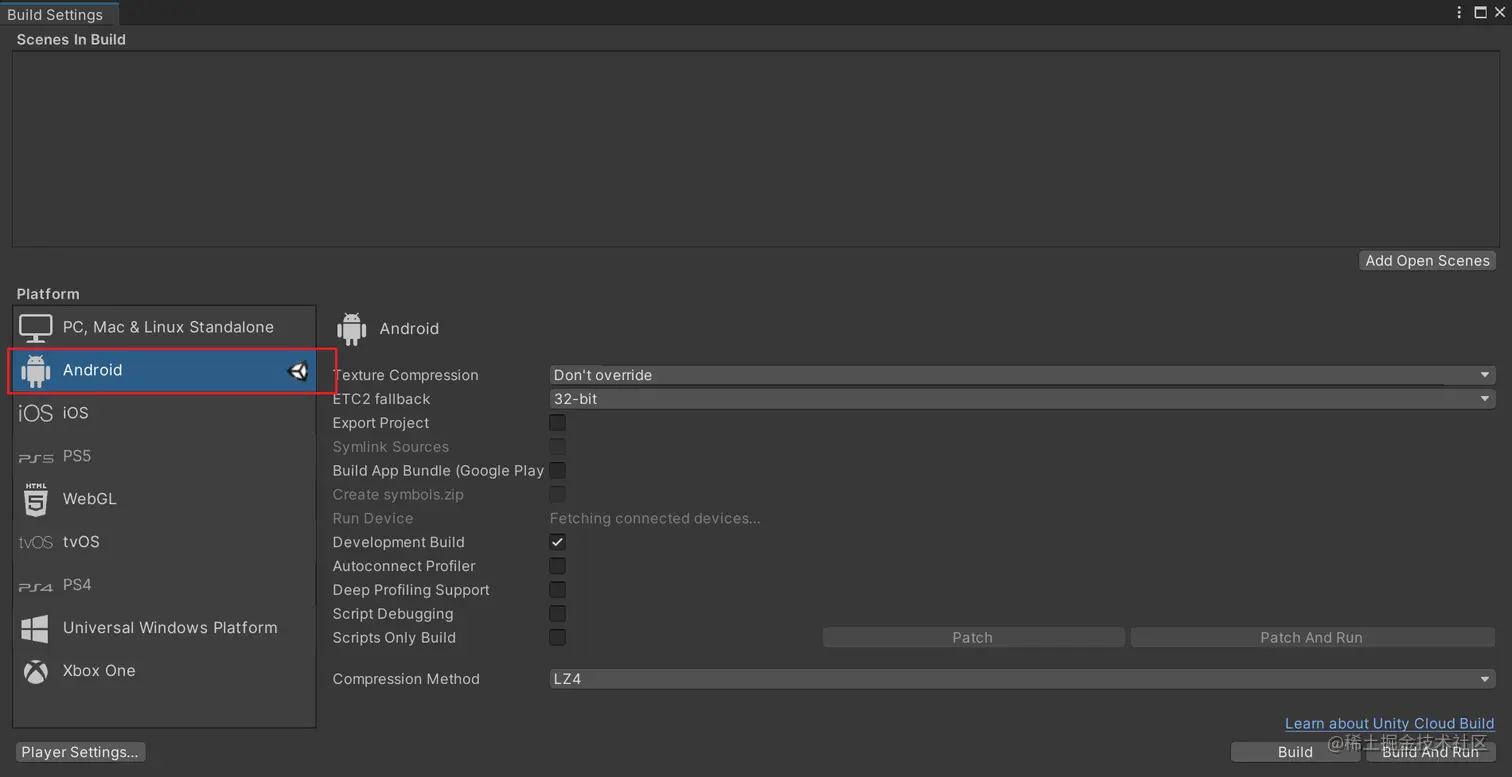Click the Patch And Run button
The image size is (1512, 777).
point(1312,638)
